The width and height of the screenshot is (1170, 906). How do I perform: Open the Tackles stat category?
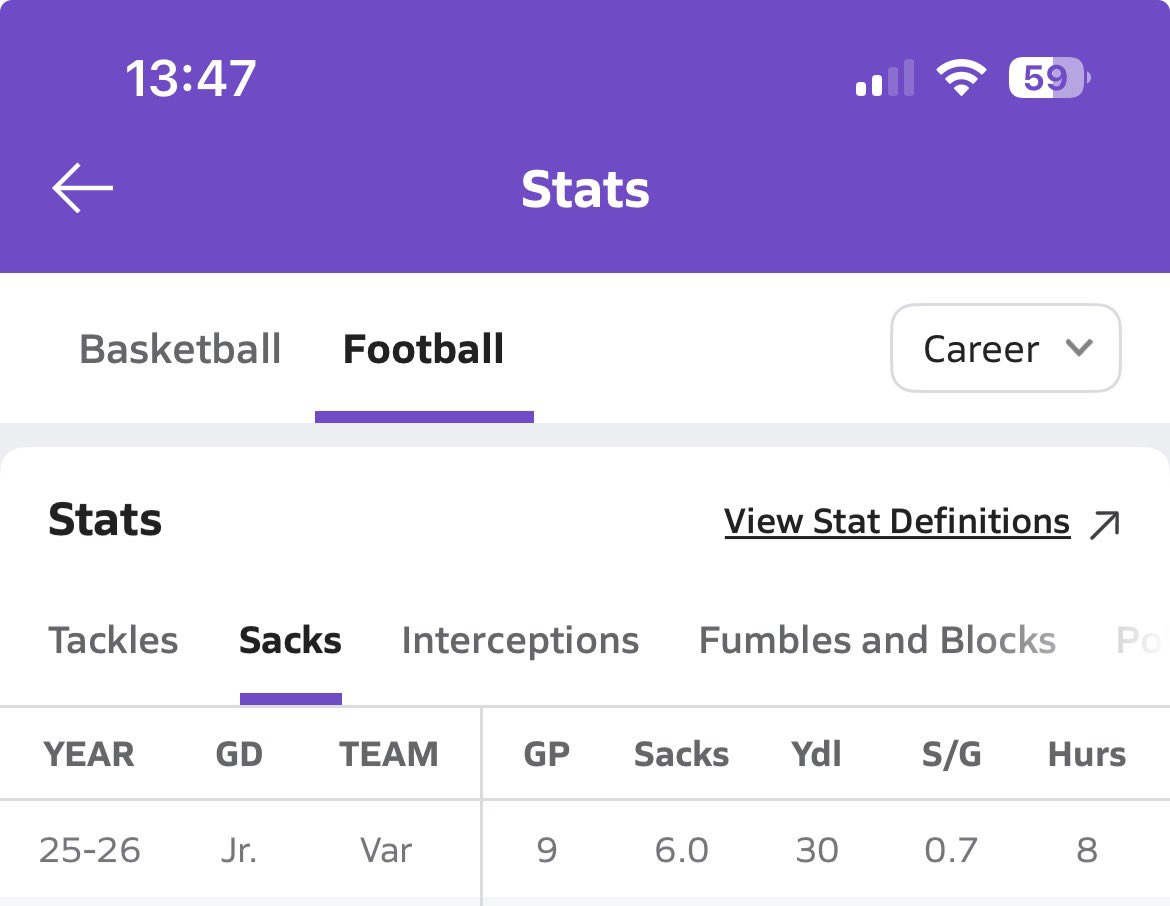coord(113,641)
